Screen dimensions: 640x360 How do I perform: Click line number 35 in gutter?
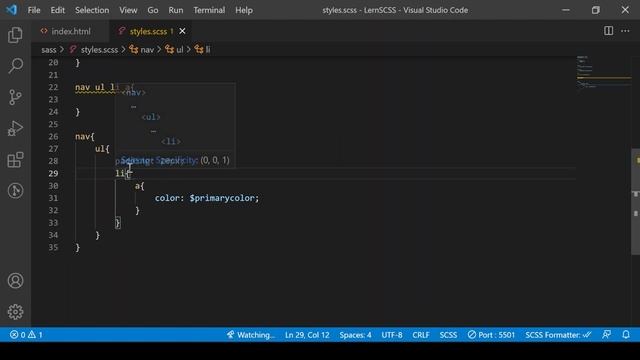[53, 247]
